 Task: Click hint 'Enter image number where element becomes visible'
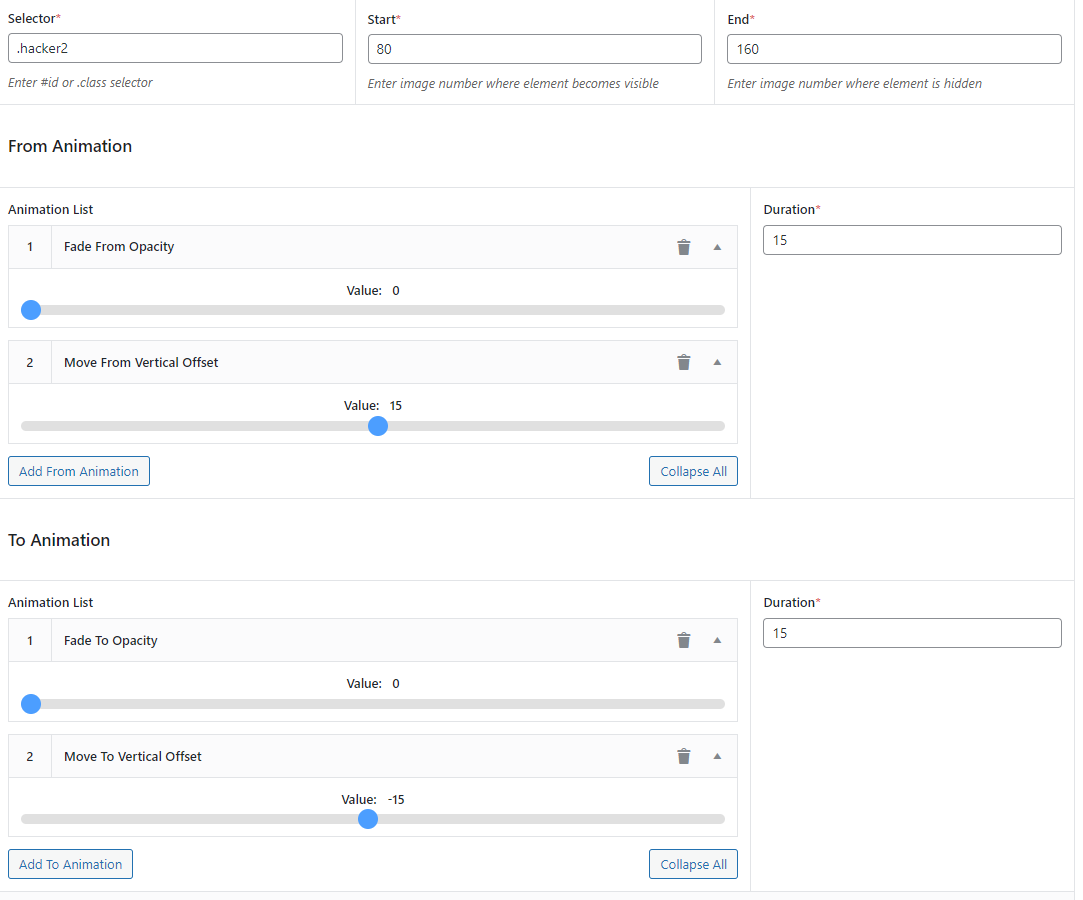(513, 84)
